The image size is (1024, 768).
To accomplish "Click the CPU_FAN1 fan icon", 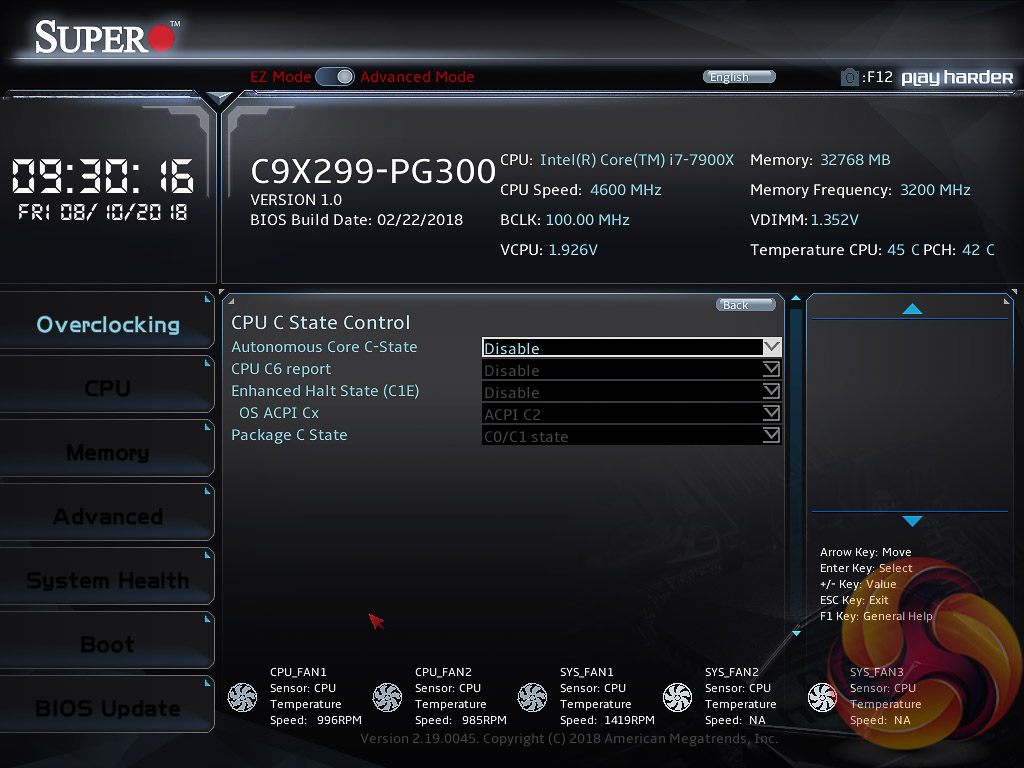I will pyautogui.click(x=242, y=697).
